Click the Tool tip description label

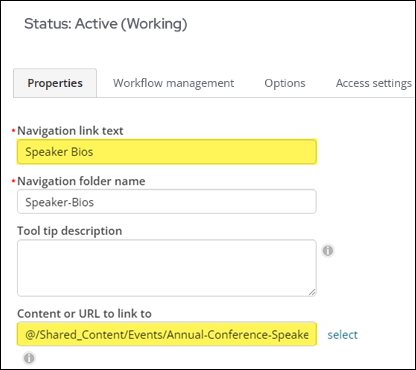70,231
